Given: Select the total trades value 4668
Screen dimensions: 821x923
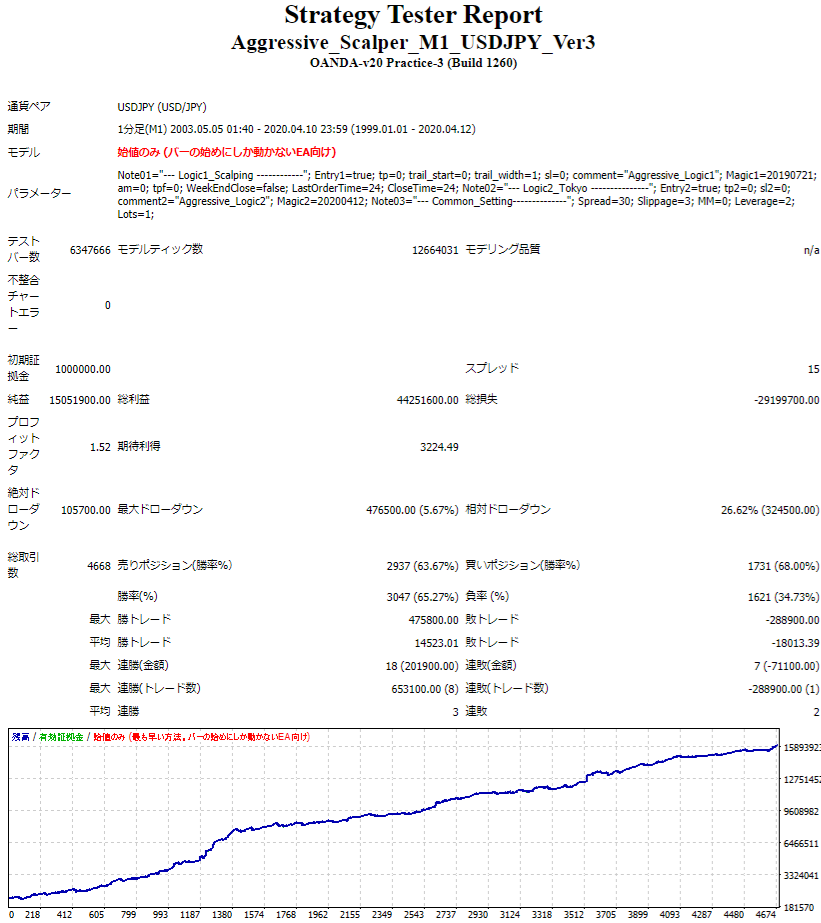Looking at the screenshot, I should [x=99, y=566].
